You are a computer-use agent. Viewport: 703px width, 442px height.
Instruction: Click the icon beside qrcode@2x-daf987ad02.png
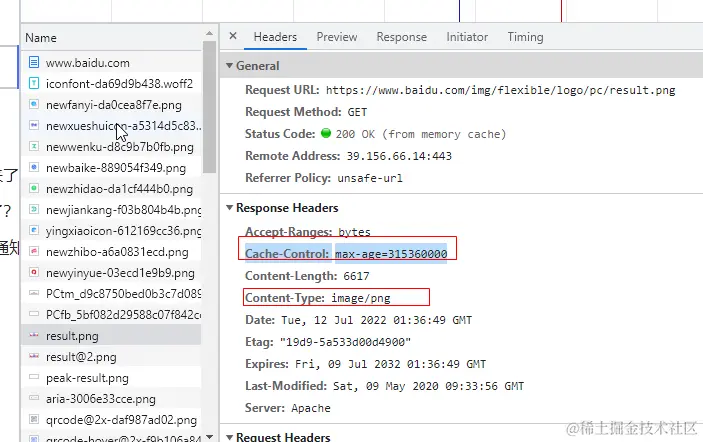coord(34,419)
